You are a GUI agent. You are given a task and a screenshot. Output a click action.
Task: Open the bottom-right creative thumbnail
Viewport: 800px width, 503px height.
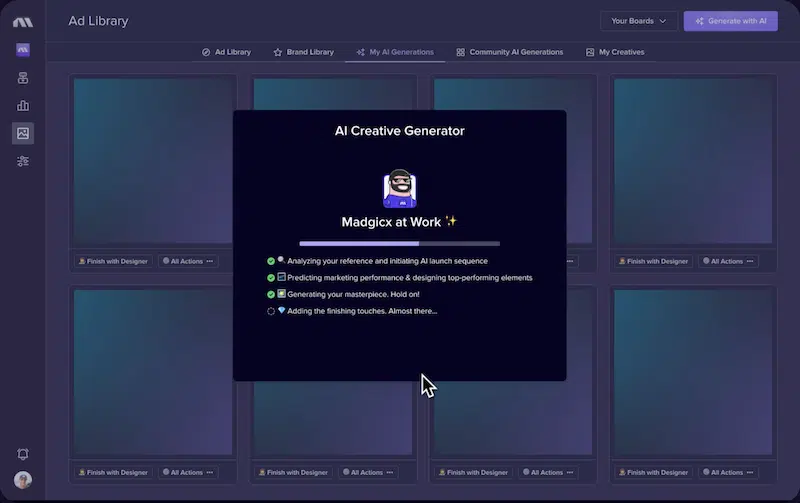[x=693, y=372]
